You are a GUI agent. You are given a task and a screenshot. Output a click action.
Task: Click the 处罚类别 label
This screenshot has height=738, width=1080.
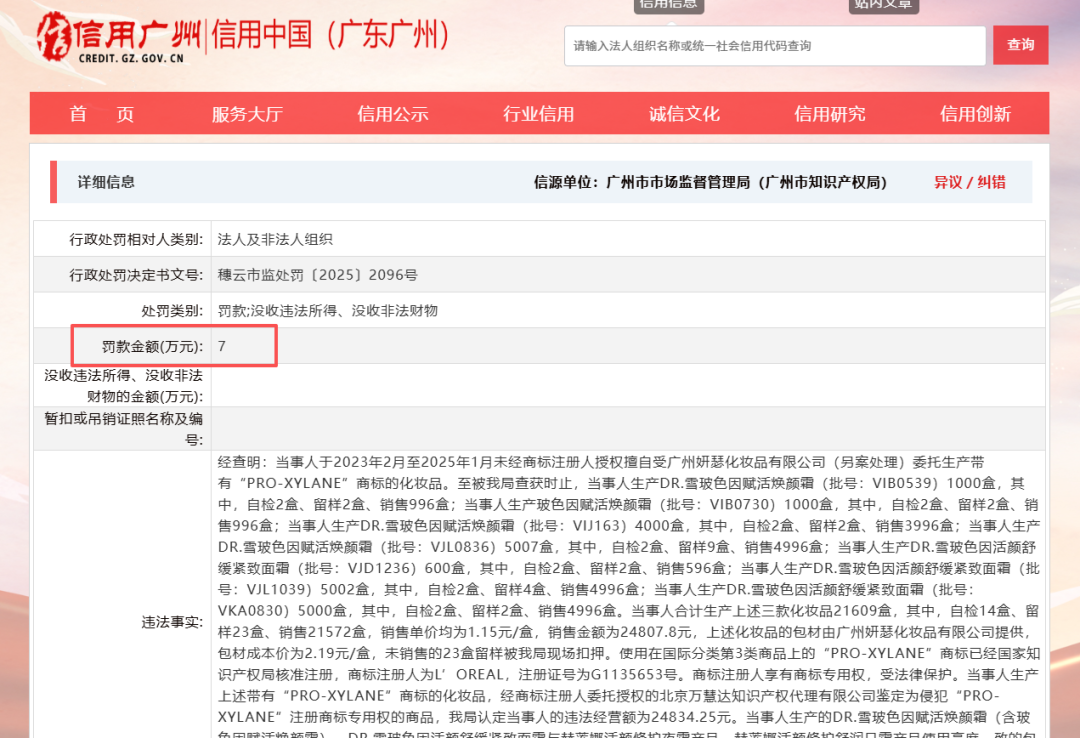point(172,311)
